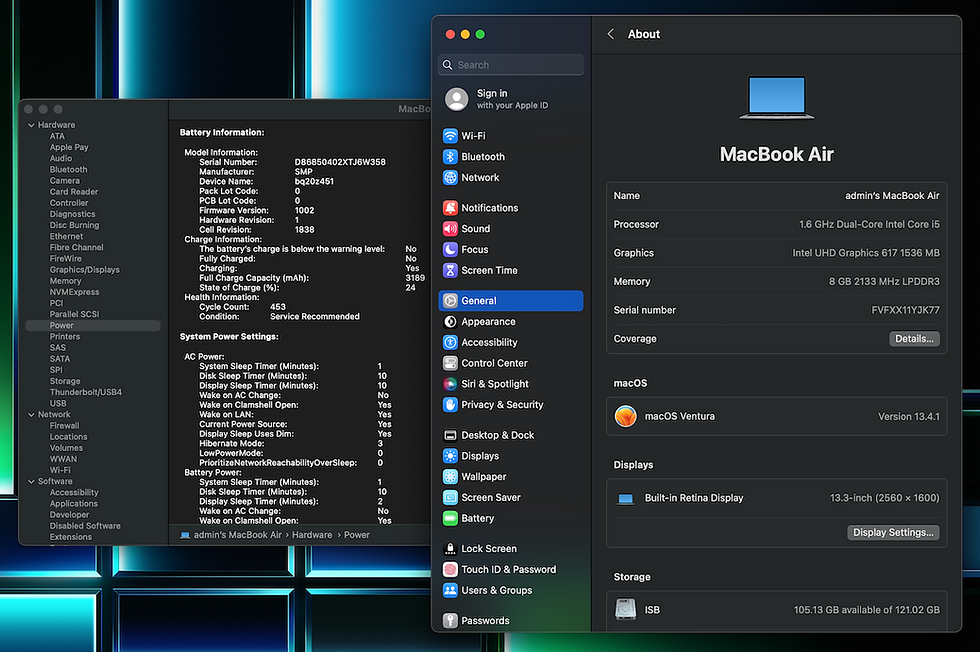Click the Network globe icon
This screenshot has width=980, height=652.
point(450,178)
